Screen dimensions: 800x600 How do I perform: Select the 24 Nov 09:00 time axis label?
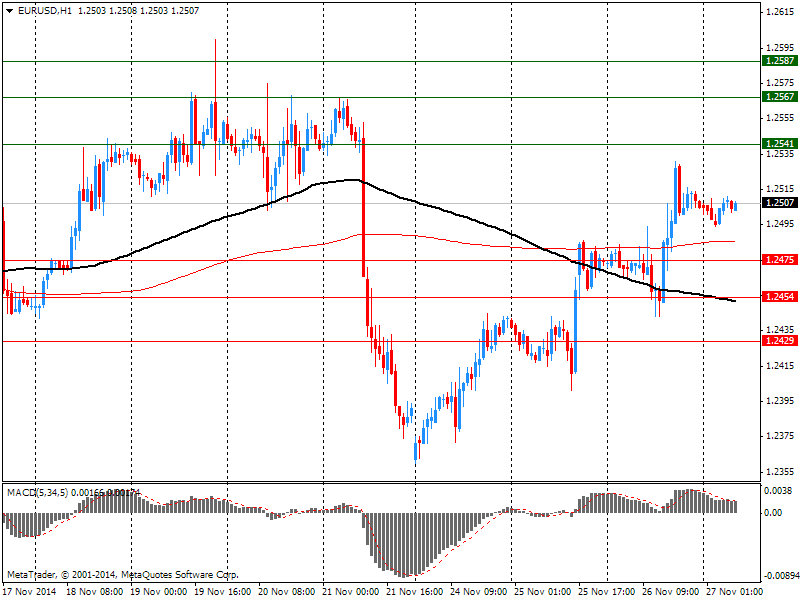477,592
